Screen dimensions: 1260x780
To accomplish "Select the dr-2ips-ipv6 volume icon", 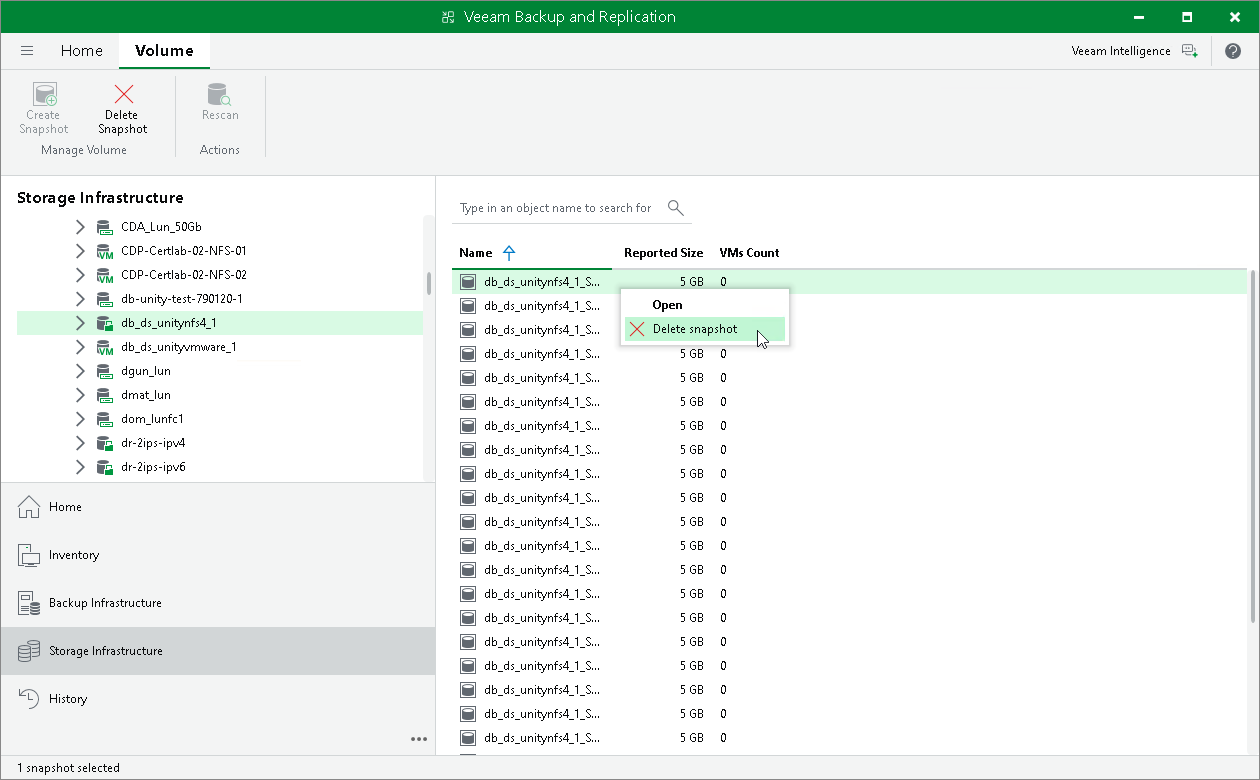I will click(104, 467).
